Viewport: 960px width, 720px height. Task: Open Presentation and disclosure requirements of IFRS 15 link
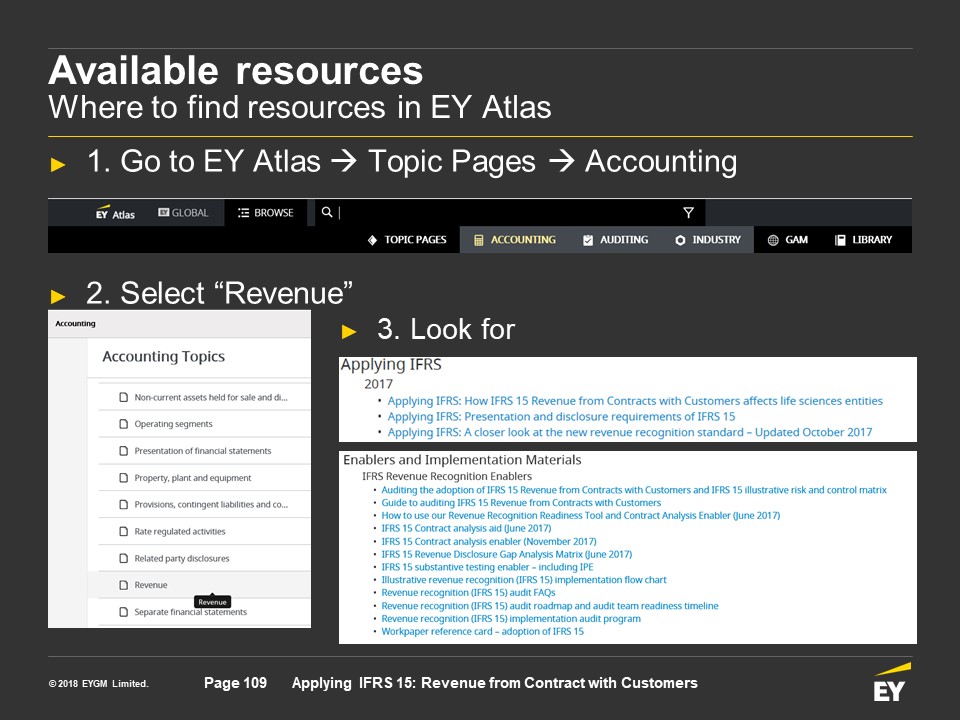561,417
